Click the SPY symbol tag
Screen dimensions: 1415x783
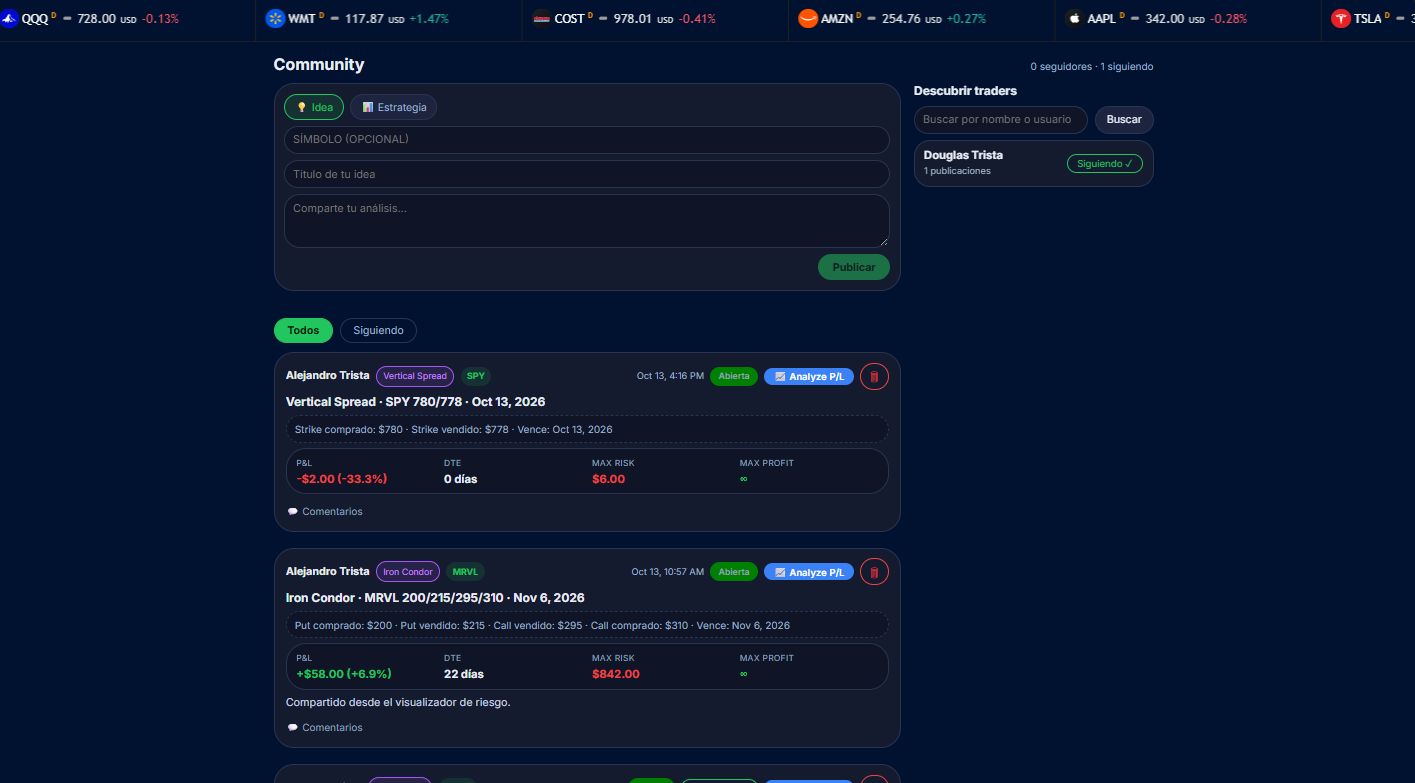point(476,376)
